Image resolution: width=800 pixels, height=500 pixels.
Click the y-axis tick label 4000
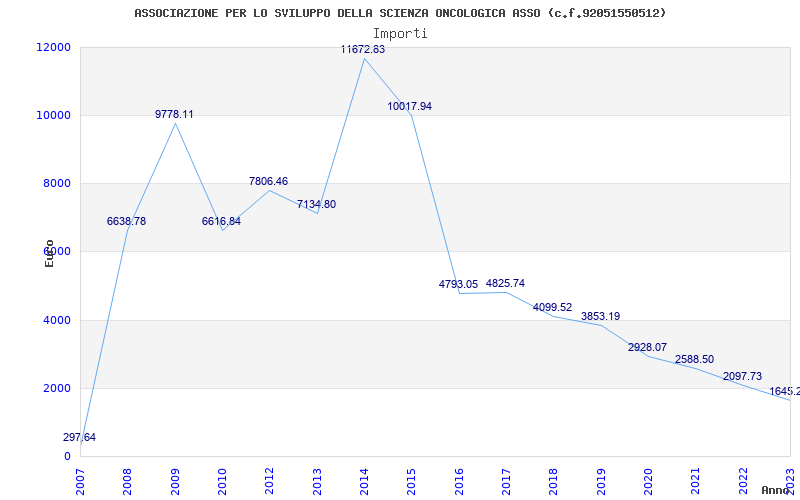click(x=56, y=320)
